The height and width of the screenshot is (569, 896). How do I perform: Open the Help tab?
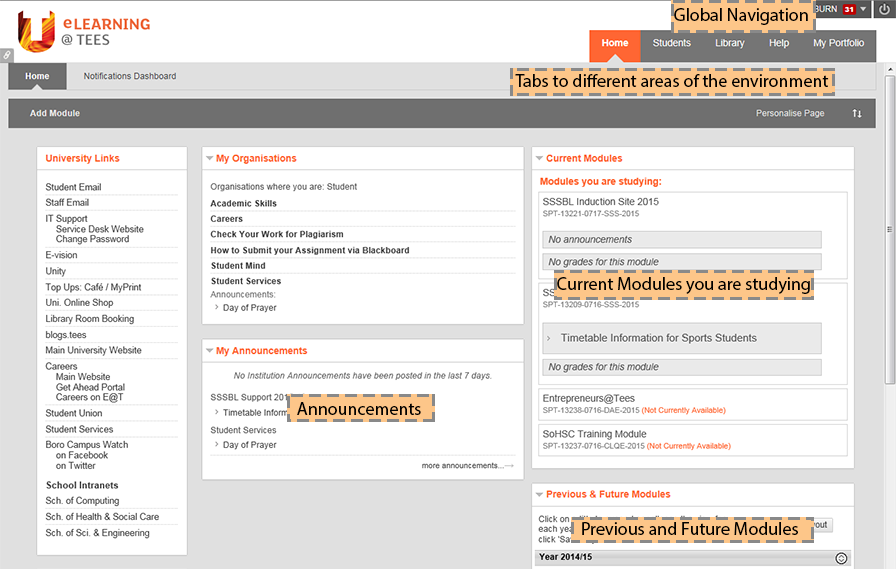coord(779,43)
